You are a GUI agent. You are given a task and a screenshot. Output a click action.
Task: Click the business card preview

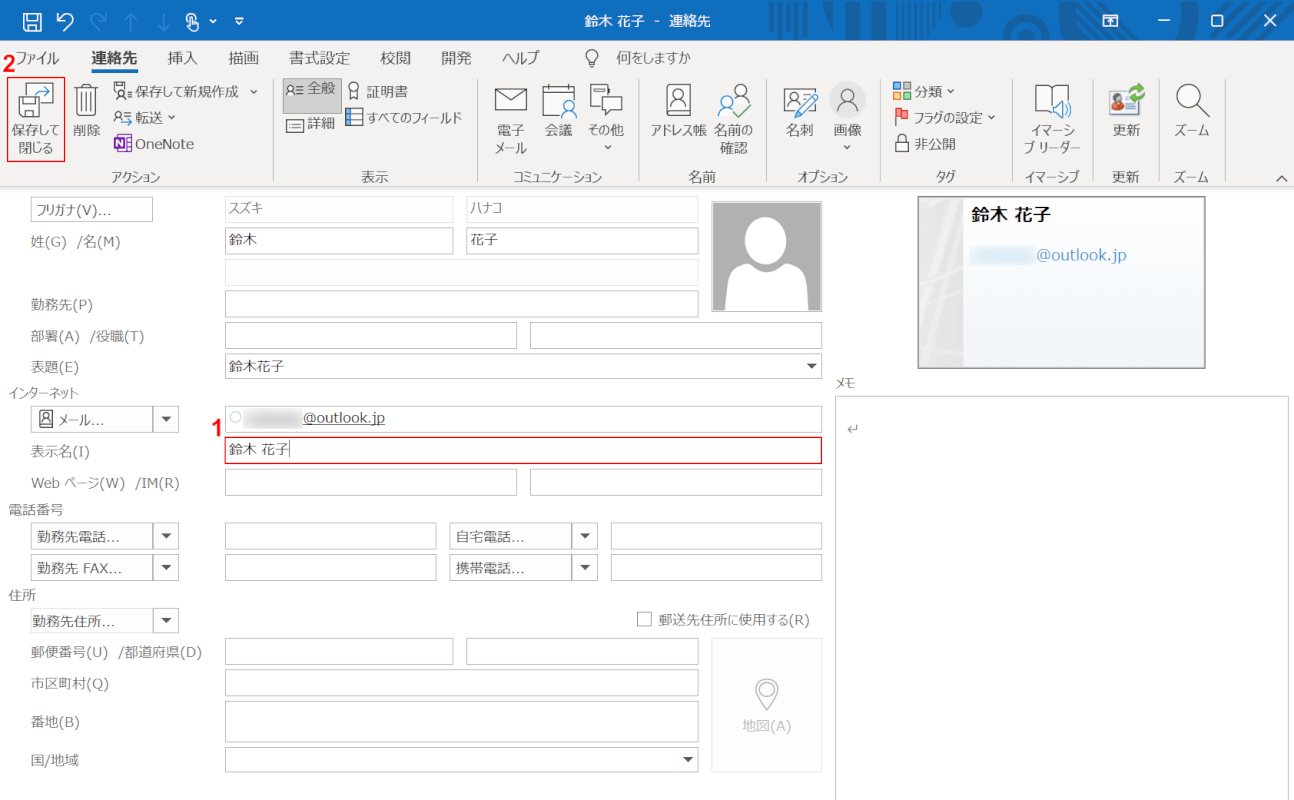point(1061,282)
